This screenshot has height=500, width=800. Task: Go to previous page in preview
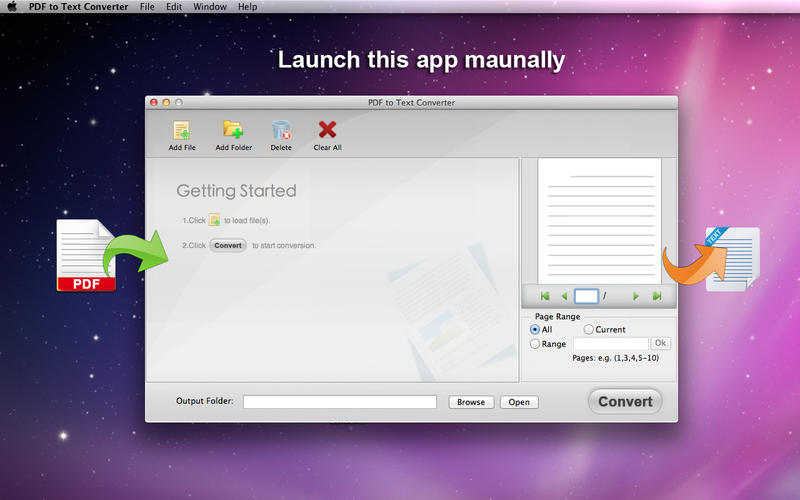(564, 296)
